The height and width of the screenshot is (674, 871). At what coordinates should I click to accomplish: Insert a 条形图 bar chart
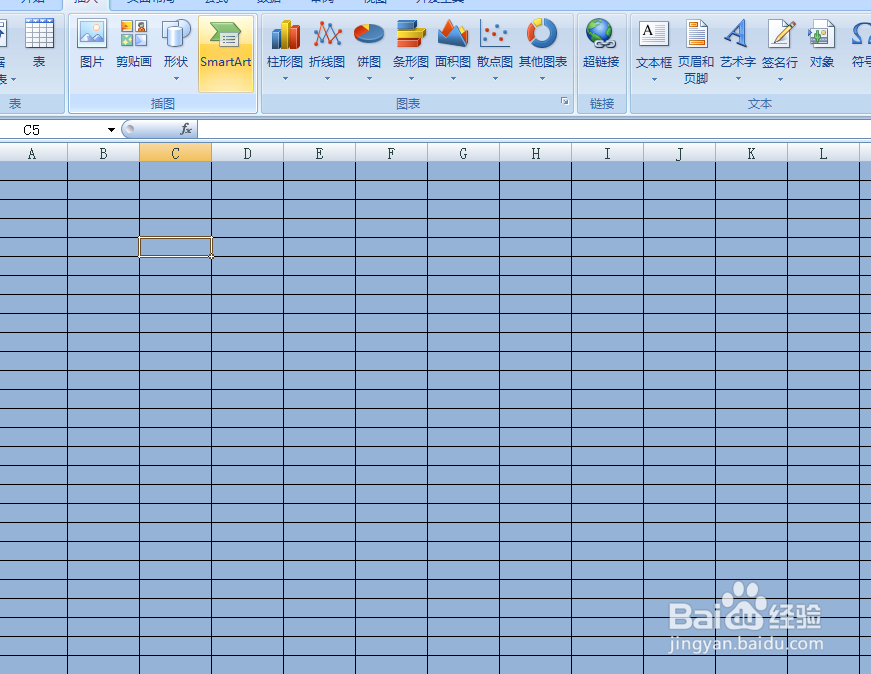[411, 50]
